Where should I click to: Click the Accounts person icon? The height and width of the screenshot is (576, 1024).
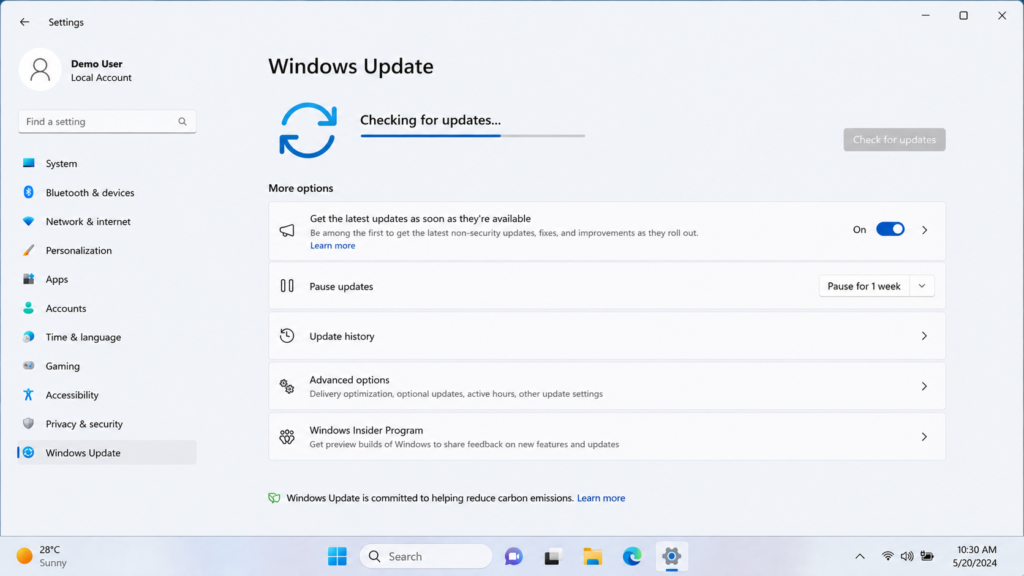[28, 308]
